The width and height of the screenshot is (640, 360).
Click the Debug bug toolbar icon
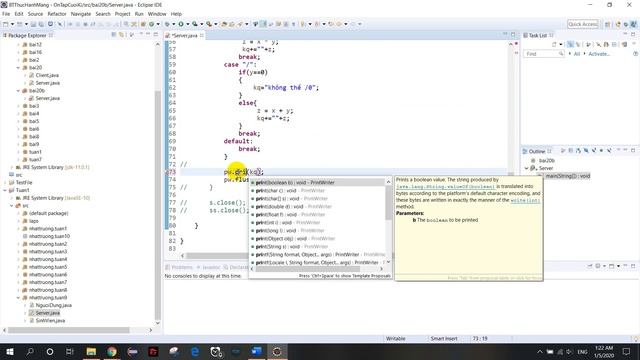click(167, 24)
